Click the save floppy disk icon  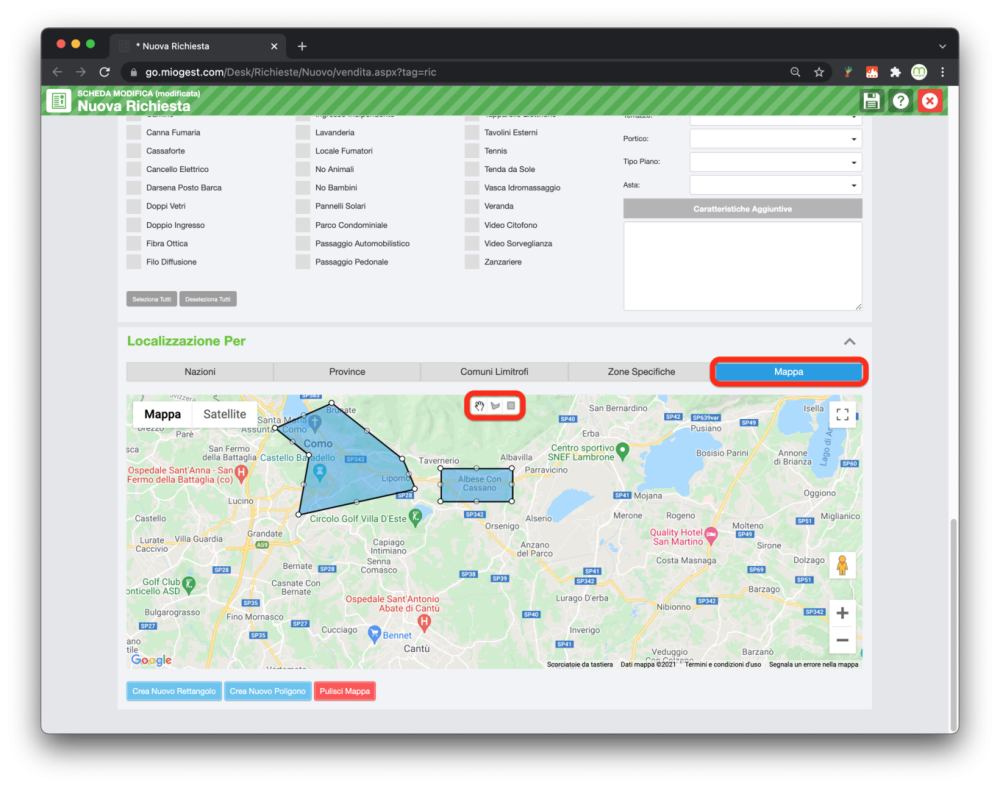tap(871, 101)
